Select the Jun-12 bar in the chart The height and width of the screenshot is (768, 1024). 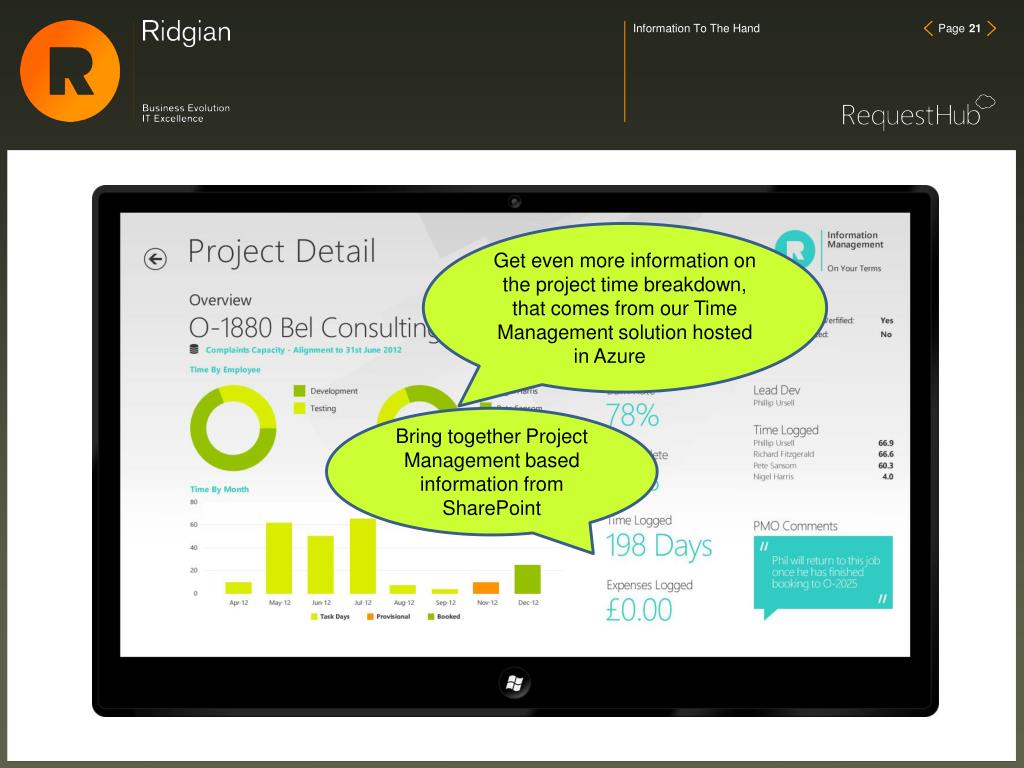coord(321,564)
